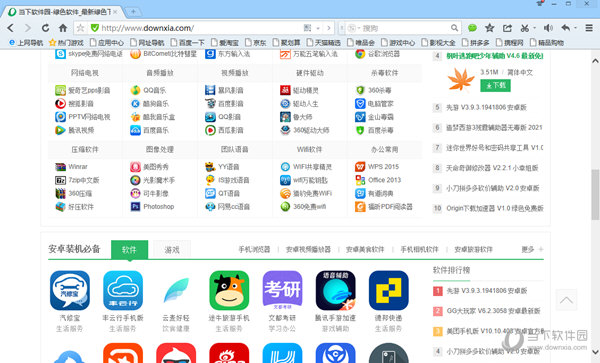Click the Winrar icon
The image size is (600, 363).
[x=60, y=167]
